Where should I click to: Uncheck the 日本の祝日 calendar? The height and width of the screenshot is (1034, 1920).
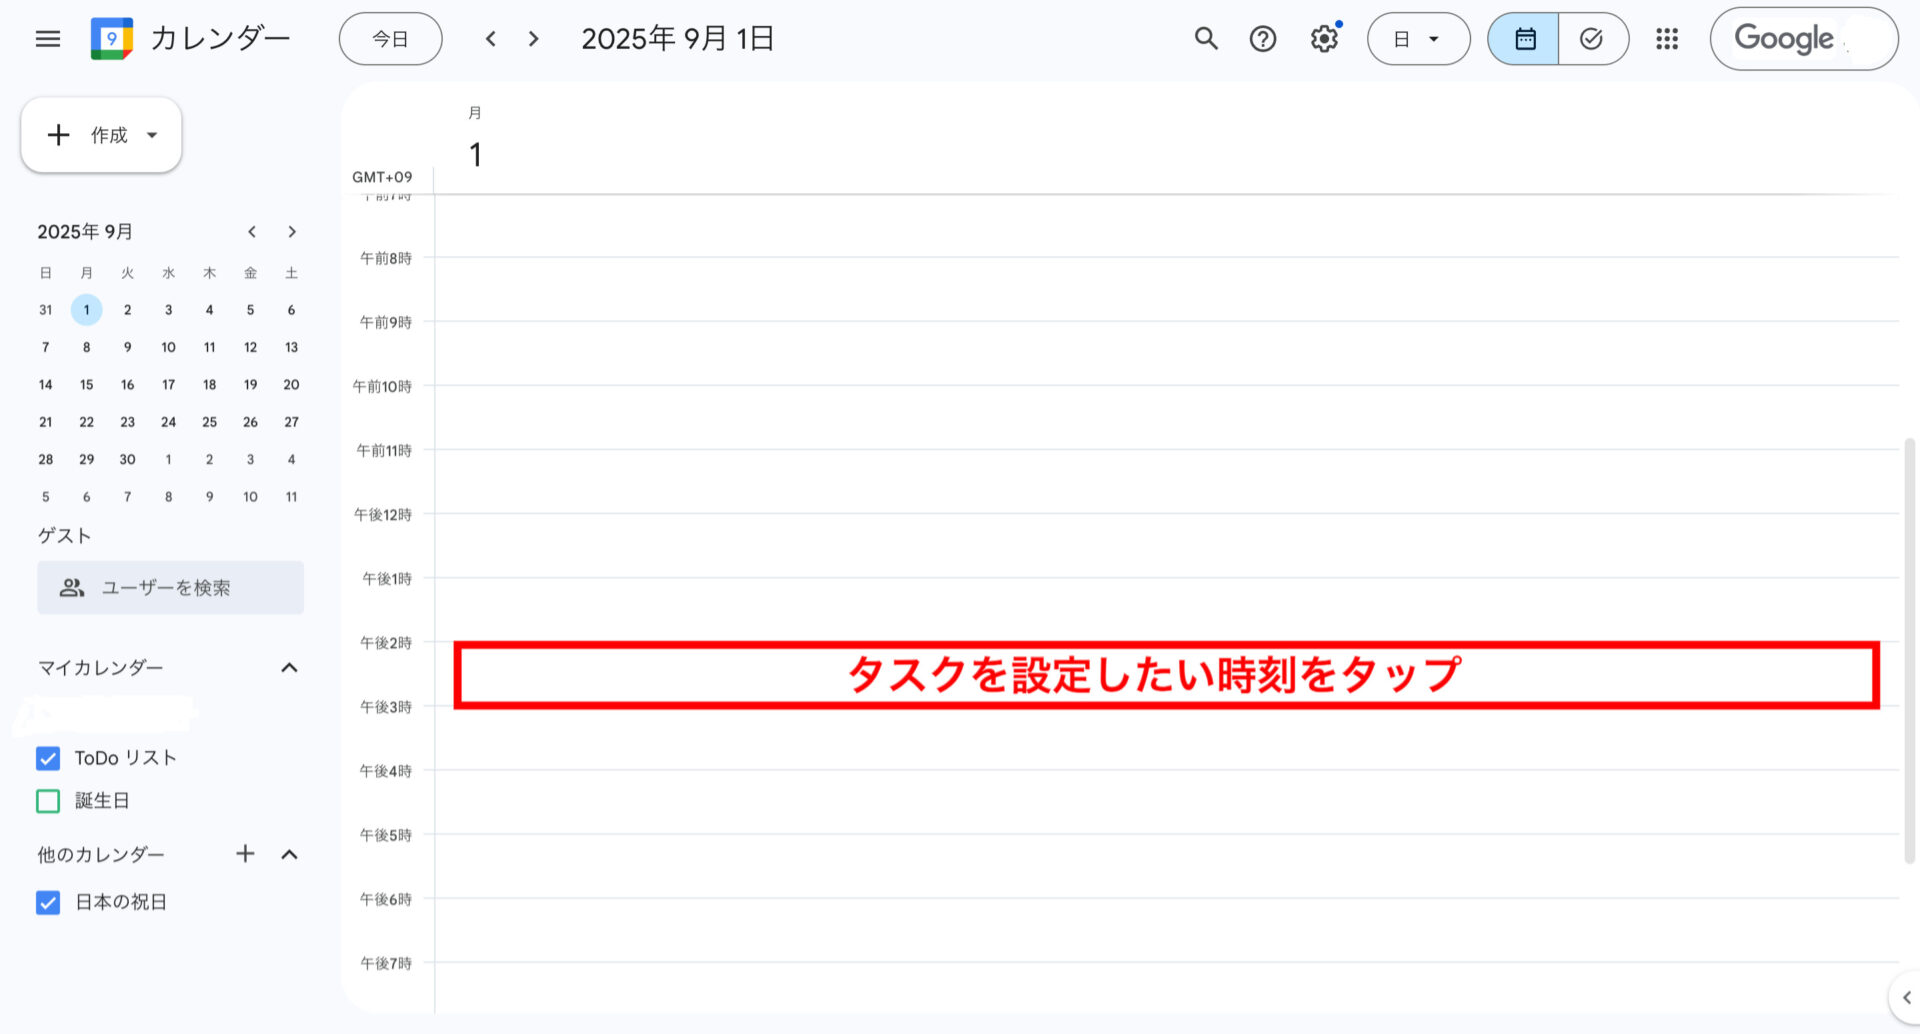tap(47, 902)
